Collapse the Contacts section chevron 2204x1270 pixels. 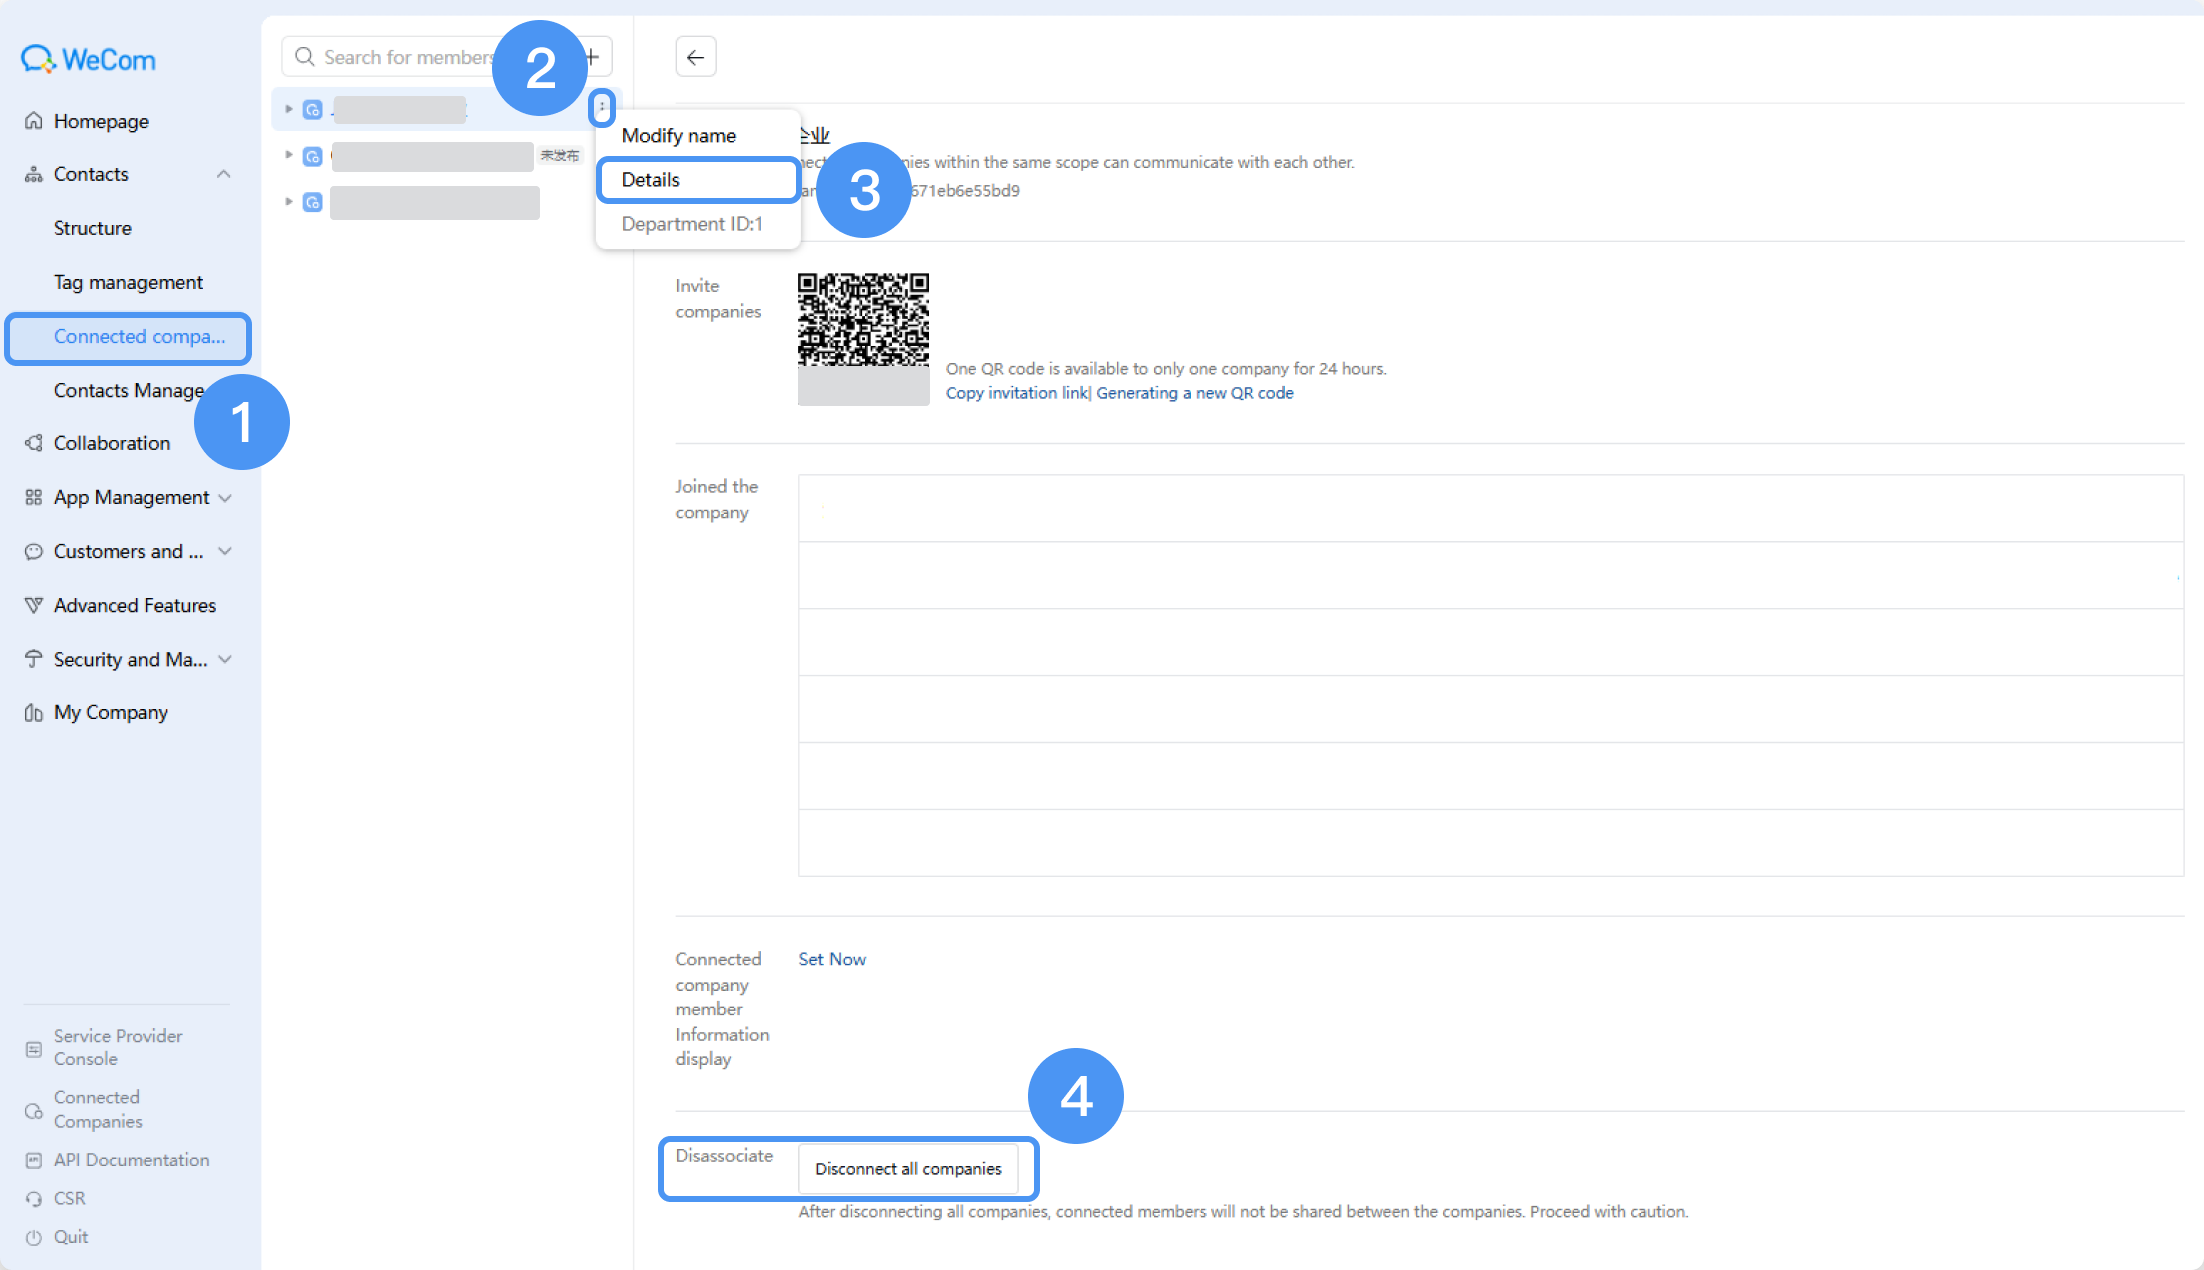224,174
